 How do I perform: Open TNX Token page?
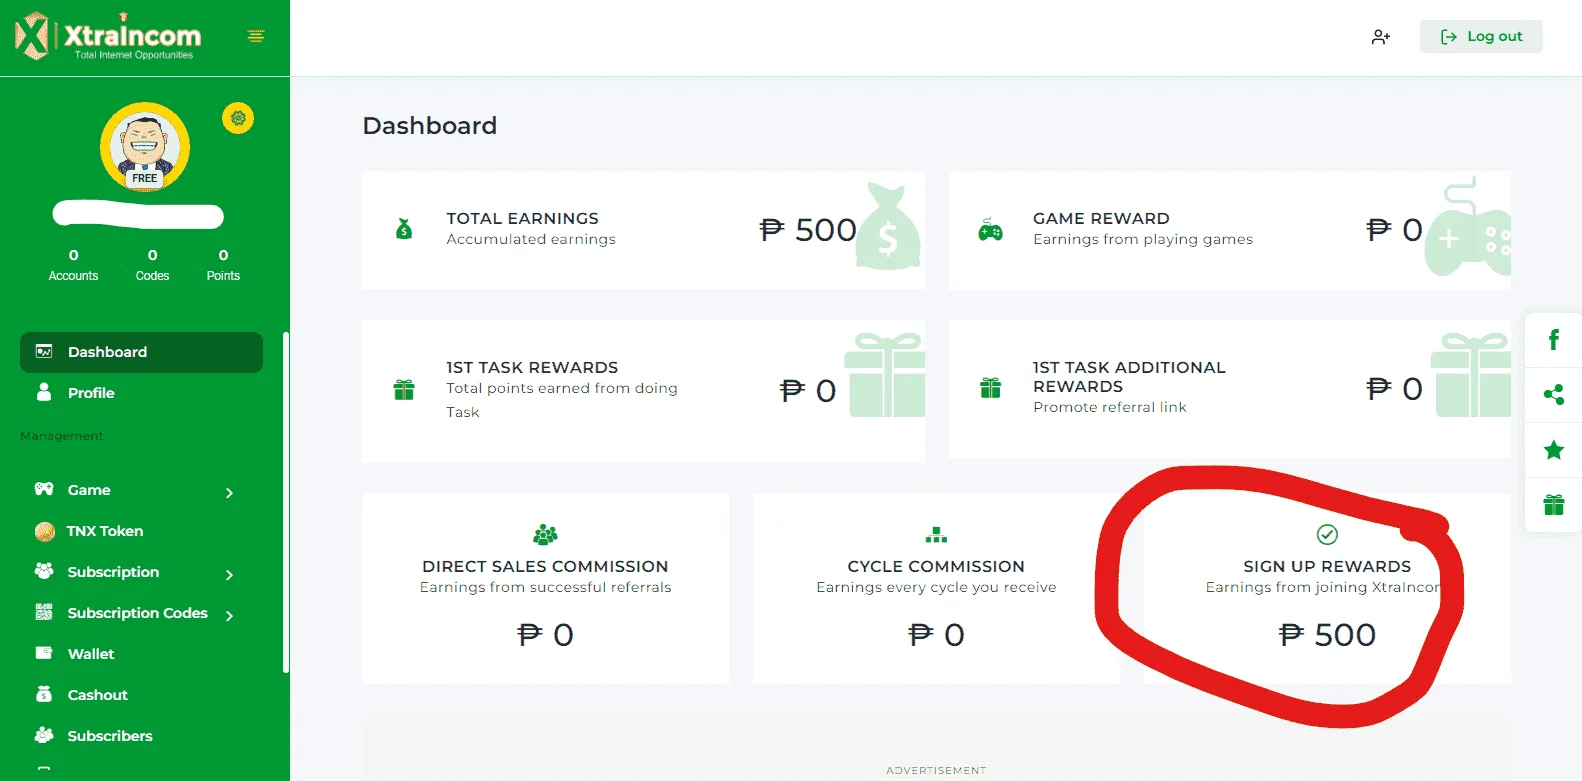(x=105, y=531)
